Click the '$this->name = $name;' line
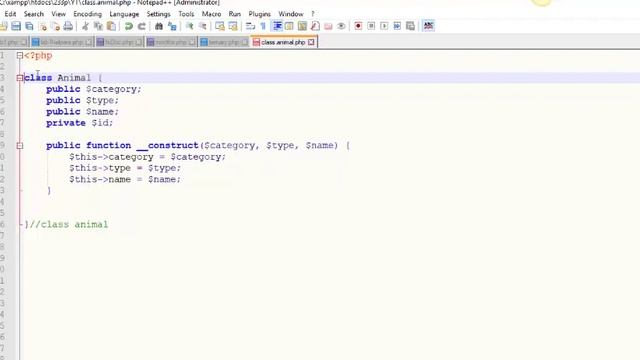The width and height of the screenshot is (640, 360). tap(124, 180)
